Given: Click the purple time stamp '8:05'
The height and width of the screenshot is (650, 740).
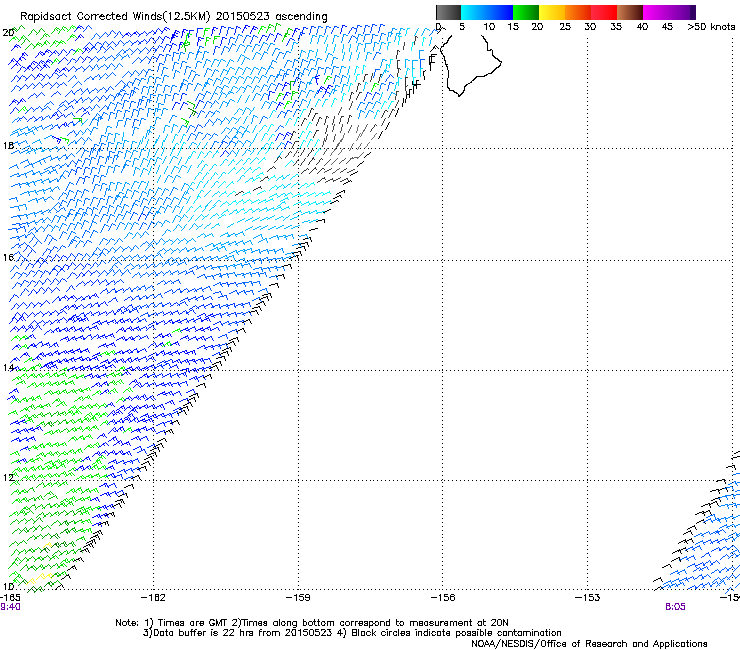Looking at the screenshot, I should pyautogui.click(x=675, y=607).
